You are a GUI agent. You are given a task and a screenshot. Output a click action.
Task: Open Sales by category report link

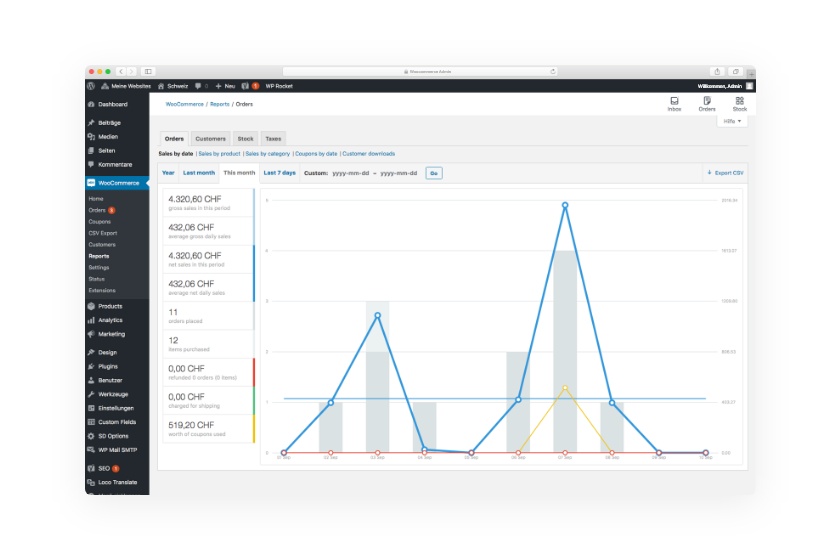(x=267, y=154)
